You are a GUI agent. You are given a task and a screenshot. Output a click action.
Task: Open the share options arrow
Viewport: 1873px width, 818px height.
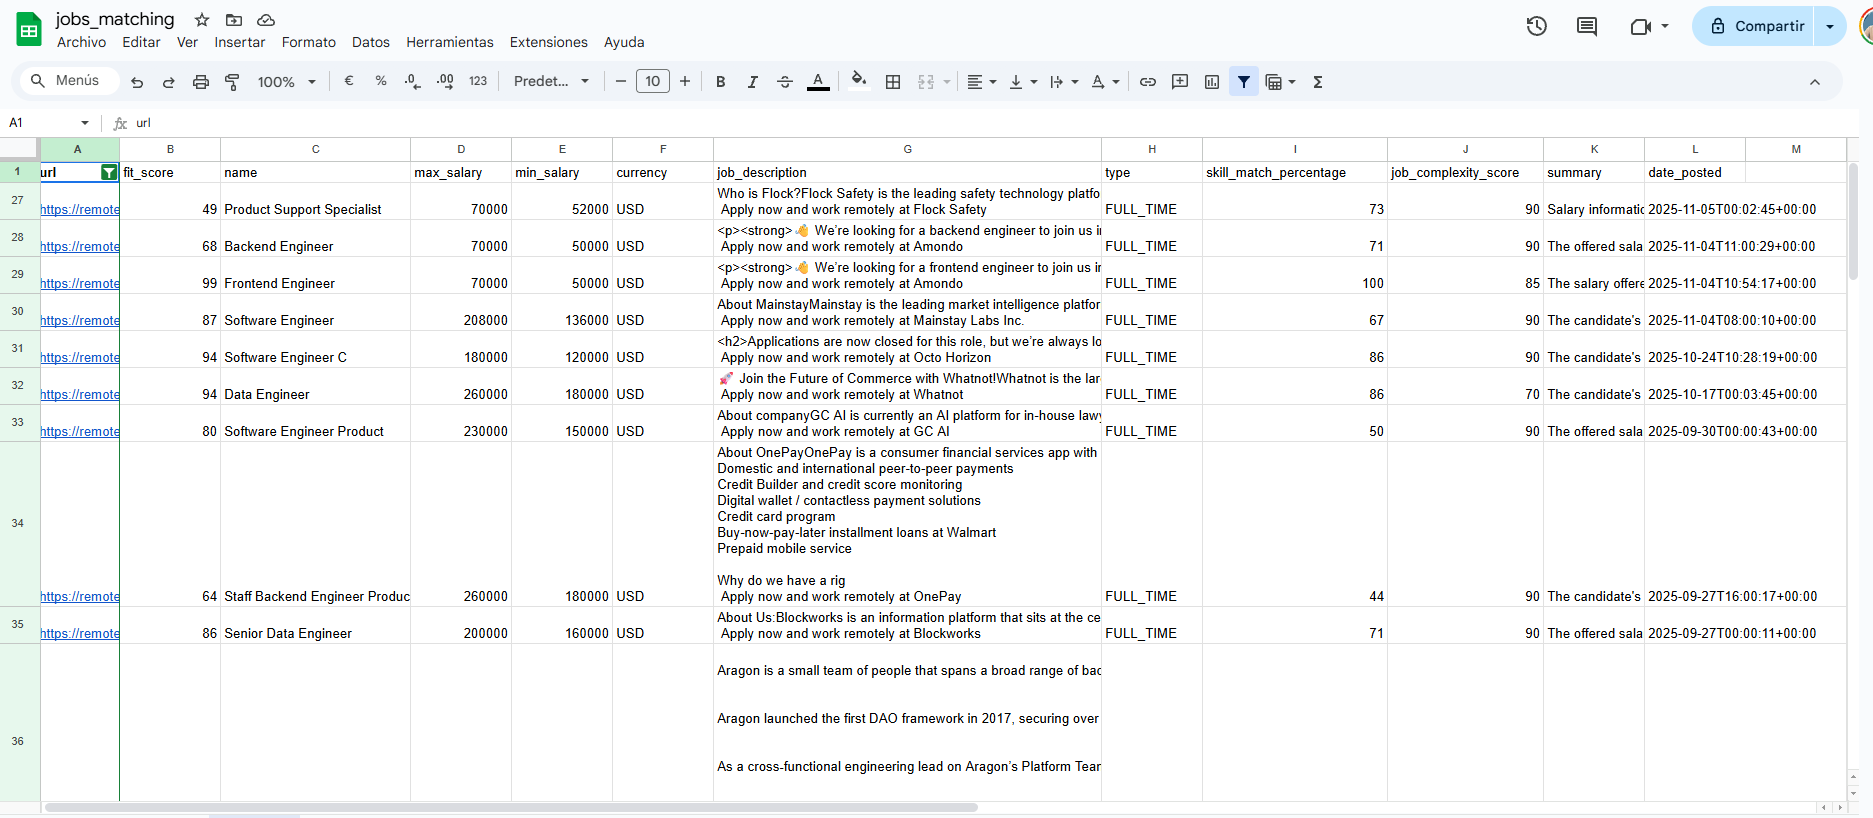pos(1830,26)
